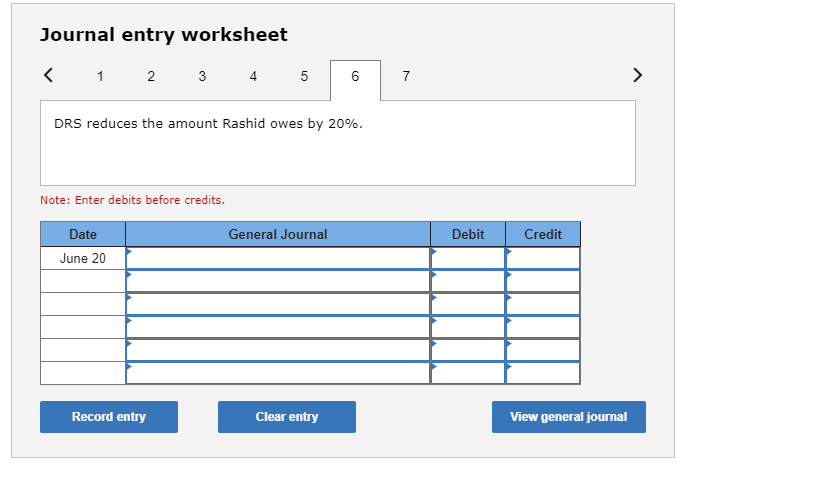Go to previous entry with left chevron
The width and height of the screenshot is (816, 478).
point(48,75)
